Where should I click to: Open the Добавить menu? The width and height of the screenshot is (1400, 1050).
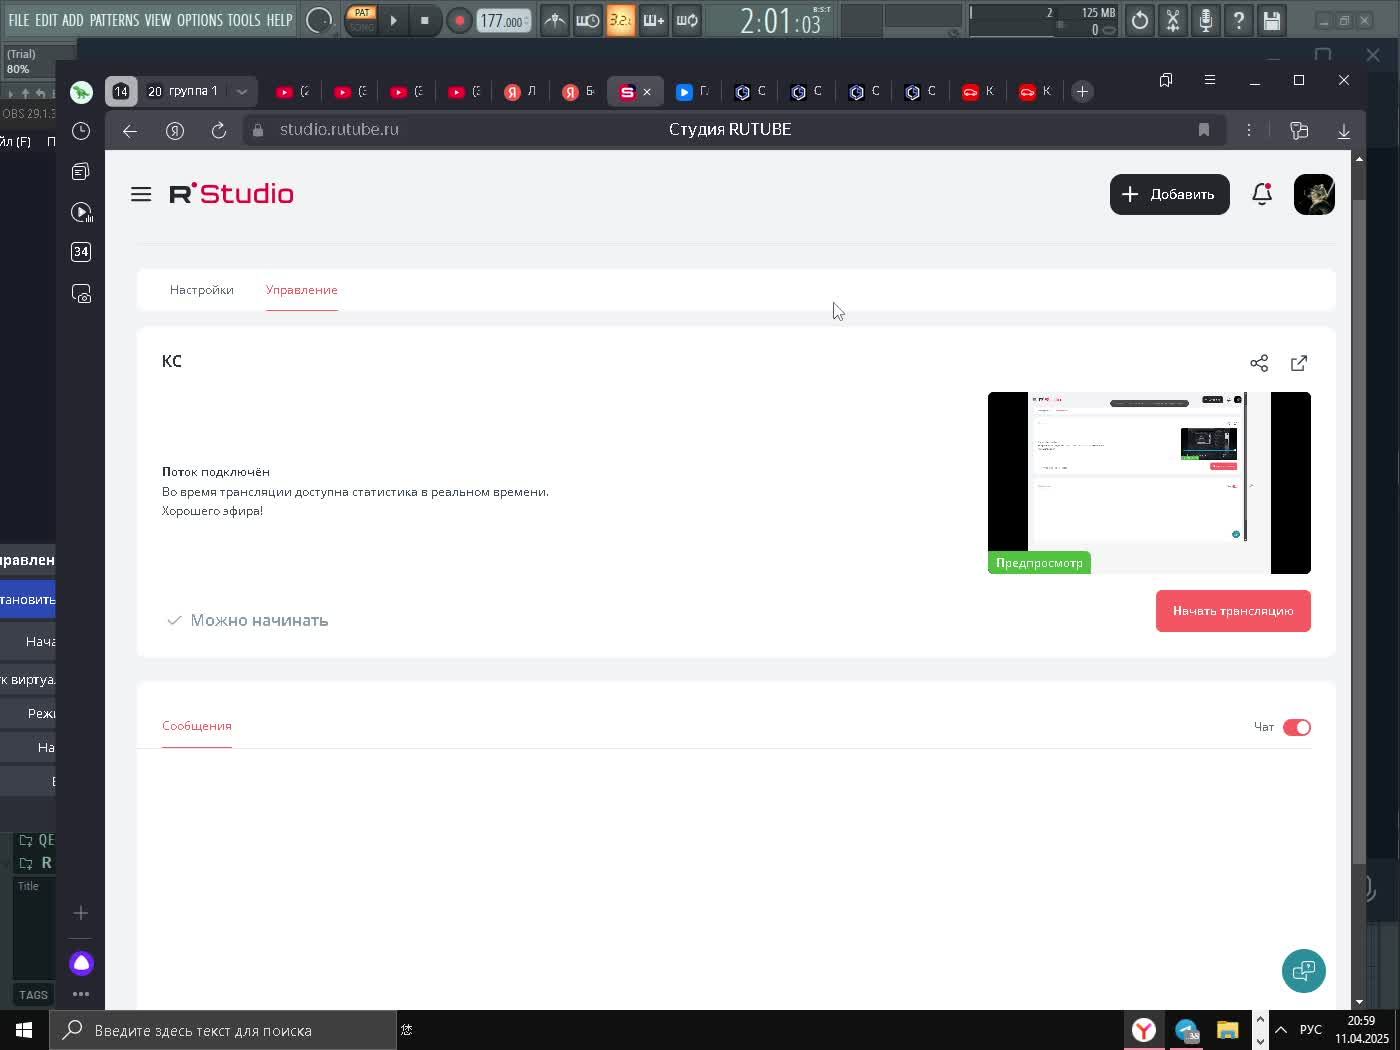click(1170, 194)
